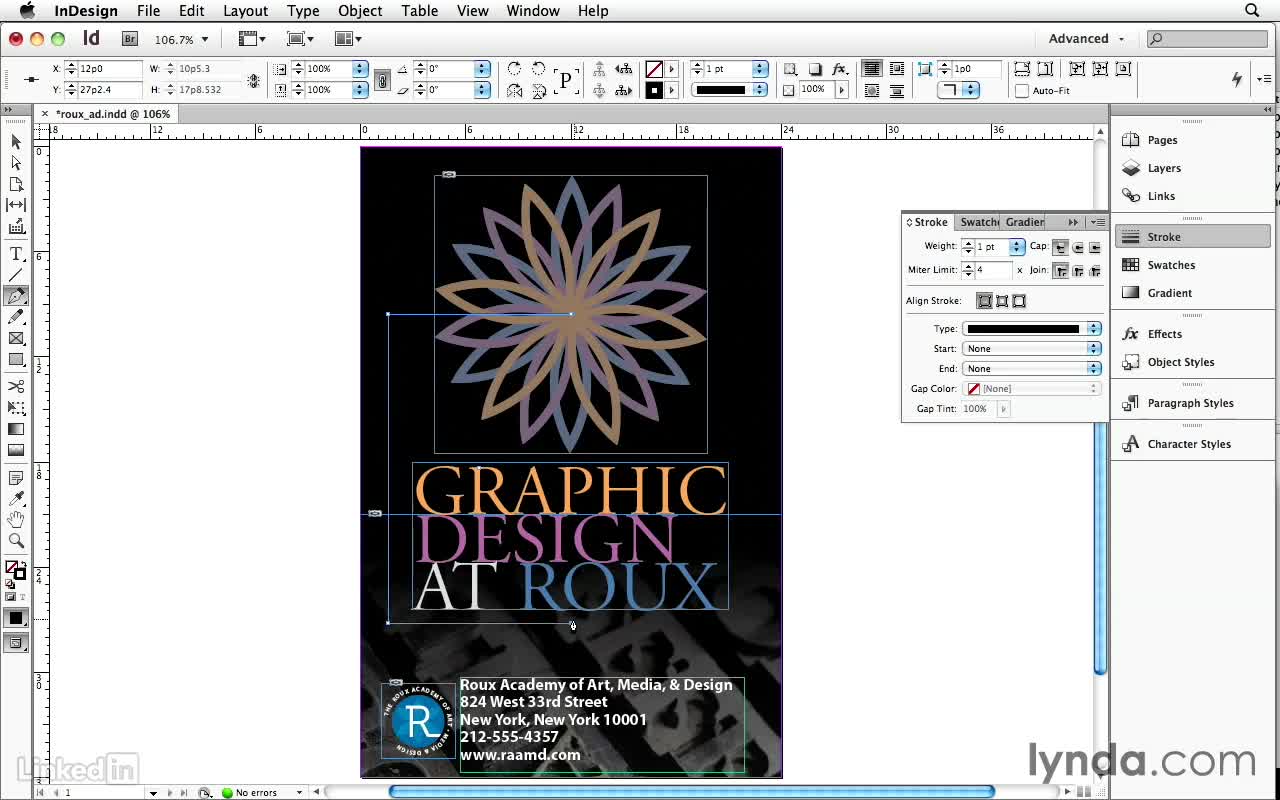The height and width of the screenshot is (800, 1280).
Task: Select the Gradient Swatch tool
Action: pos(16,429)
